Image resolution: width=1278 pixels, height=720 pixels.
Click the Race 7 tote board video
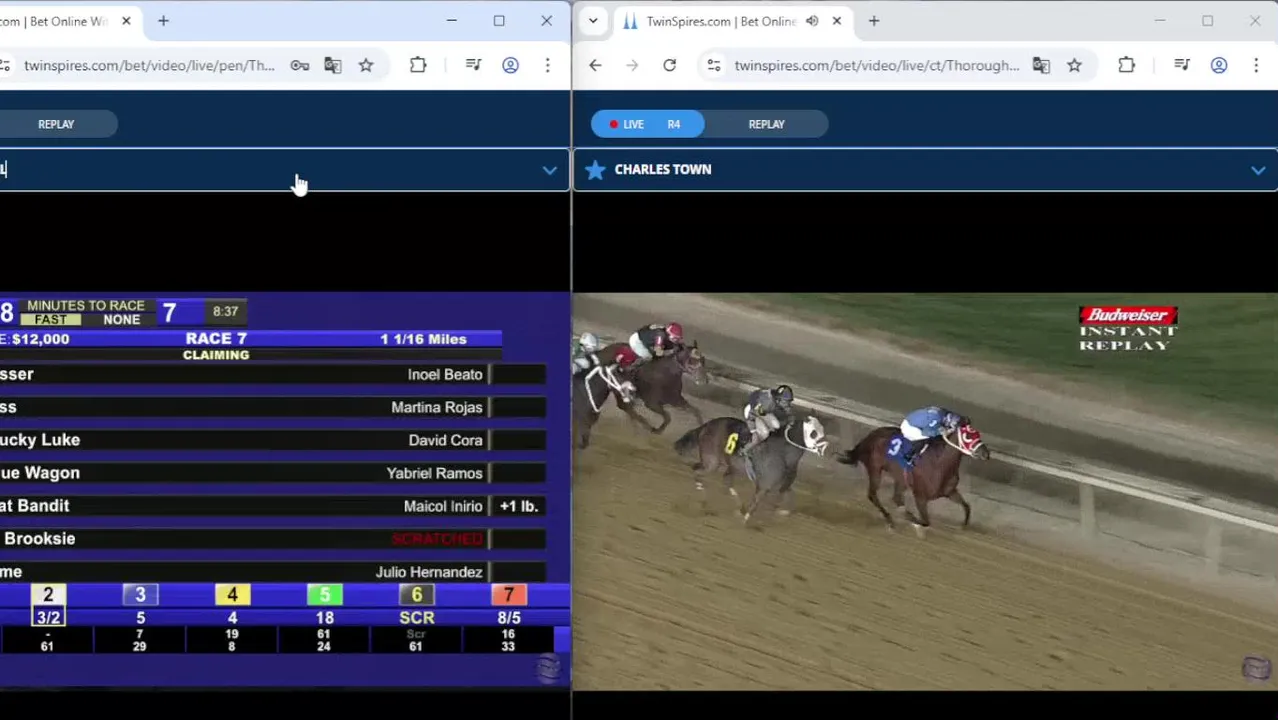(x=285, y=490)
